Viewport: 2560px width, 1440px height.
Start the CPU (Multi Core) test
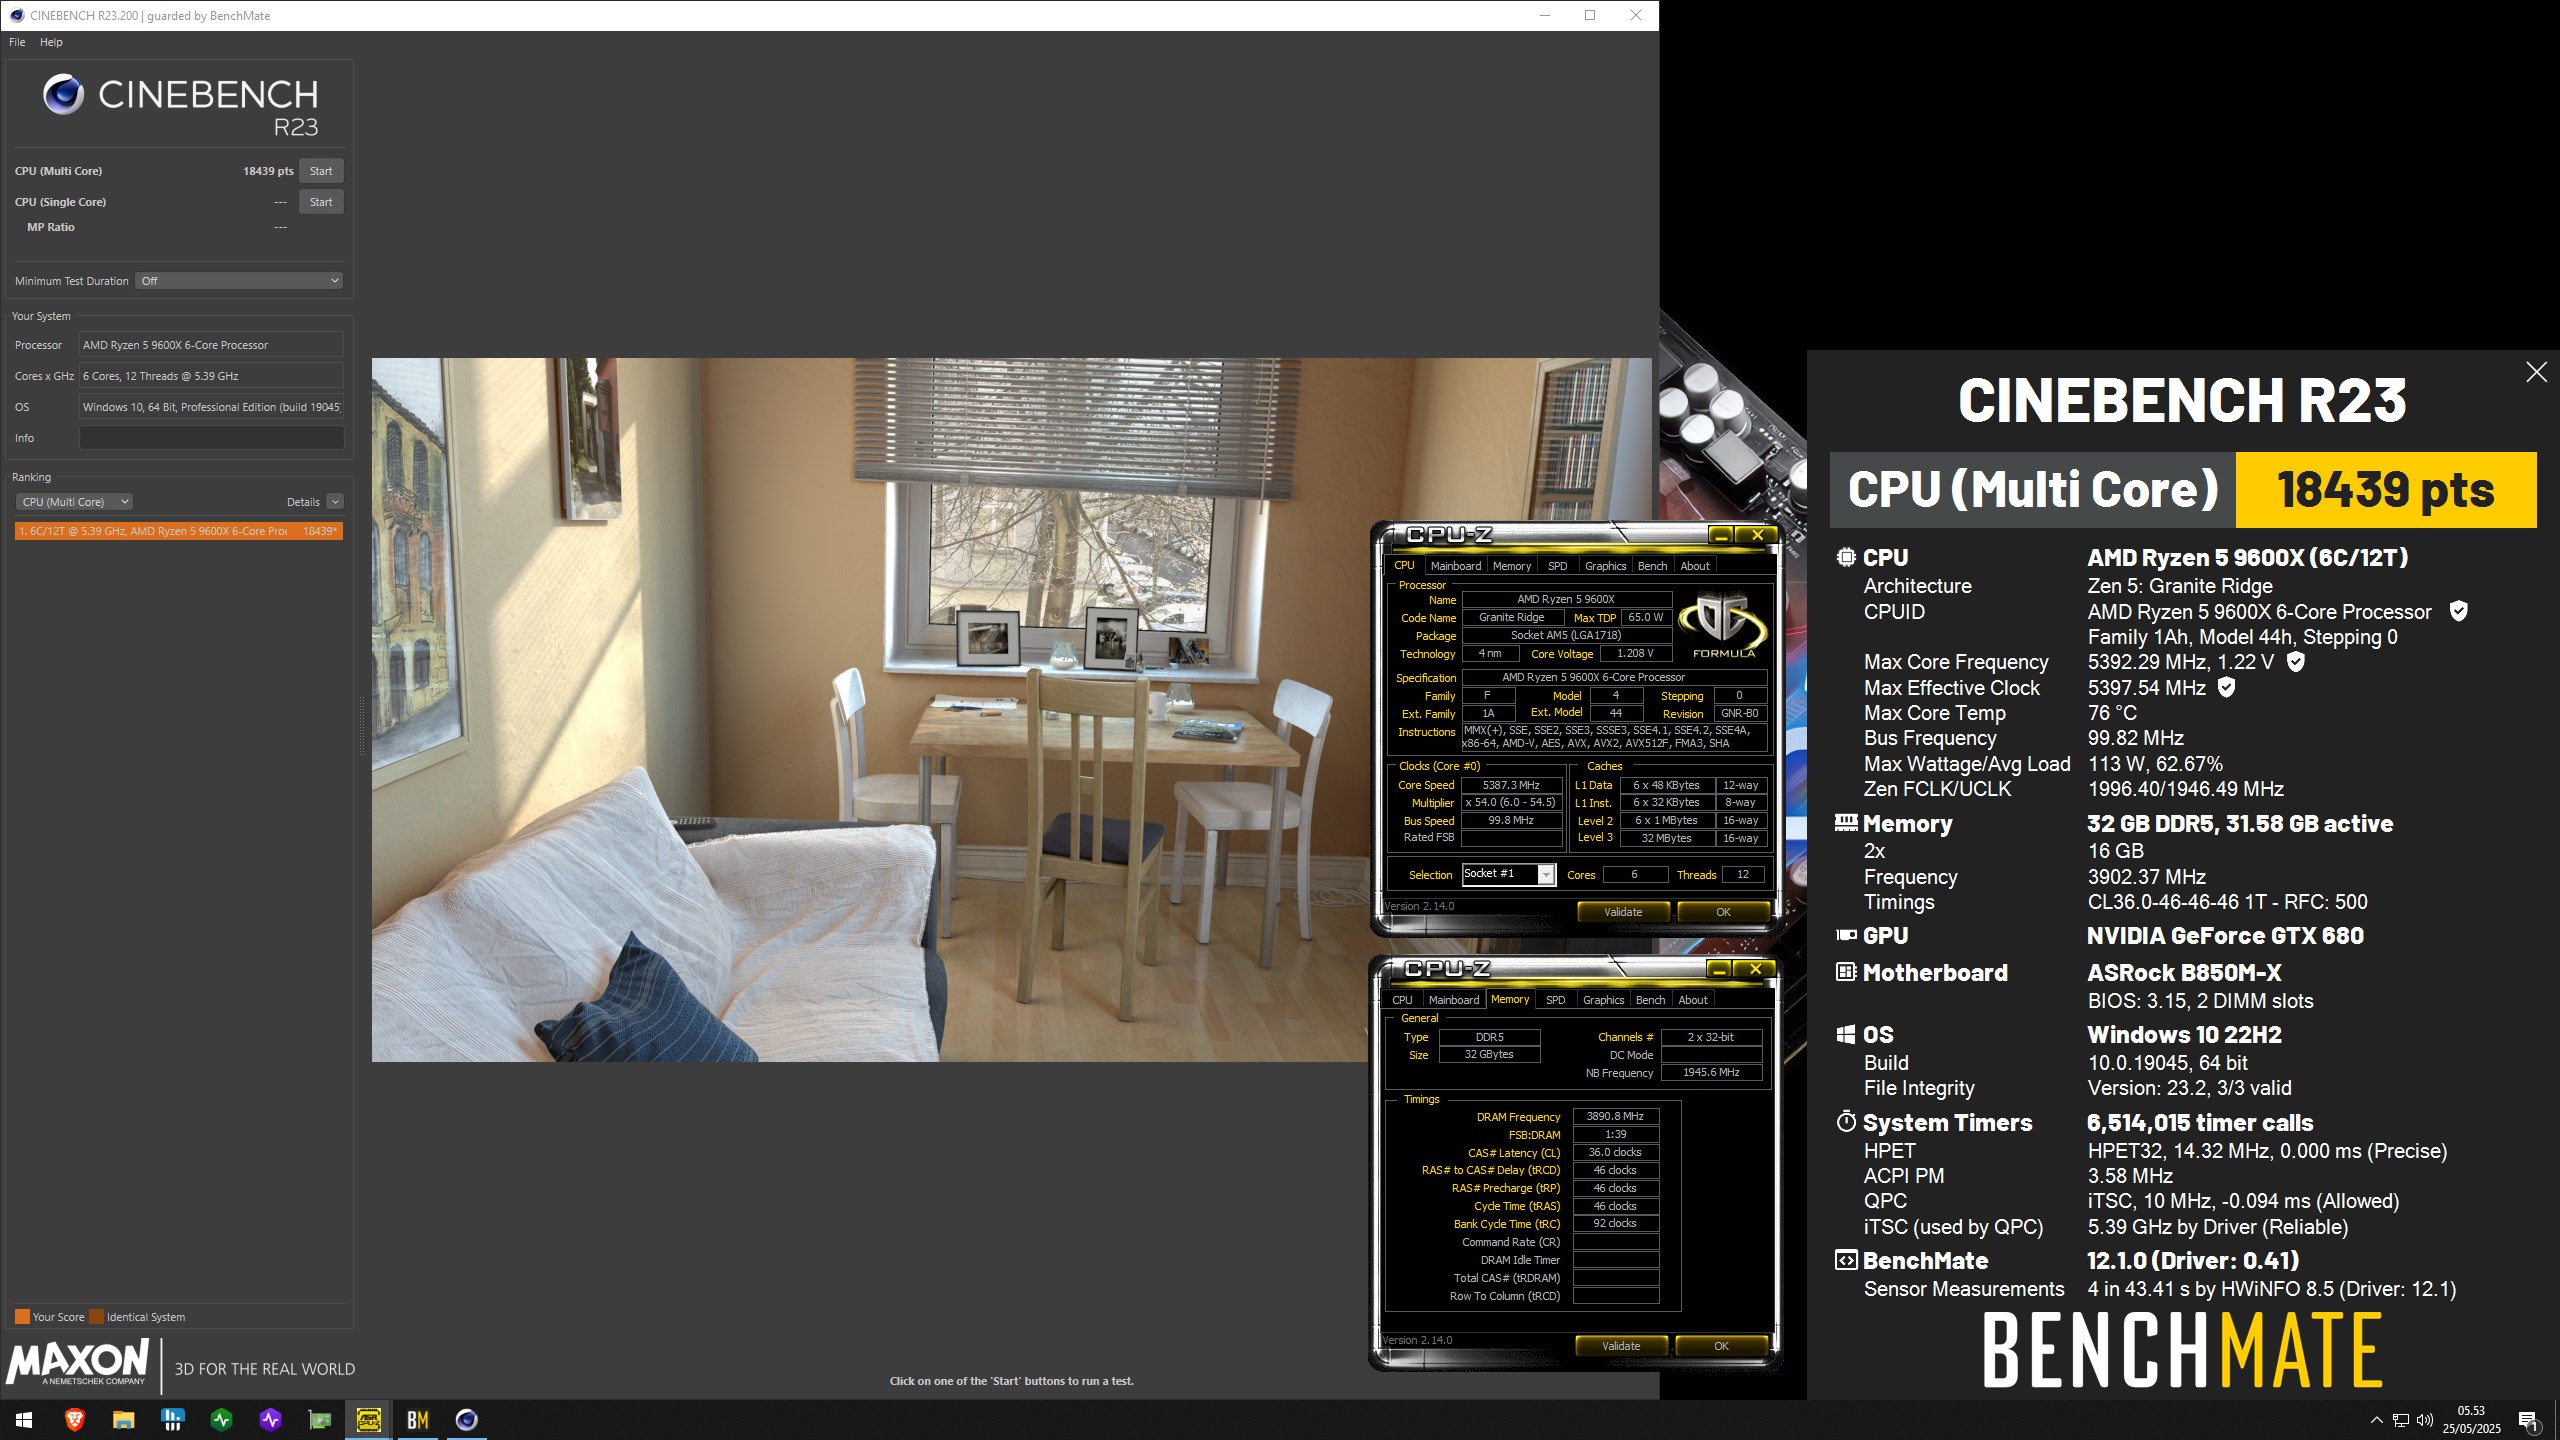coord(321,171)
